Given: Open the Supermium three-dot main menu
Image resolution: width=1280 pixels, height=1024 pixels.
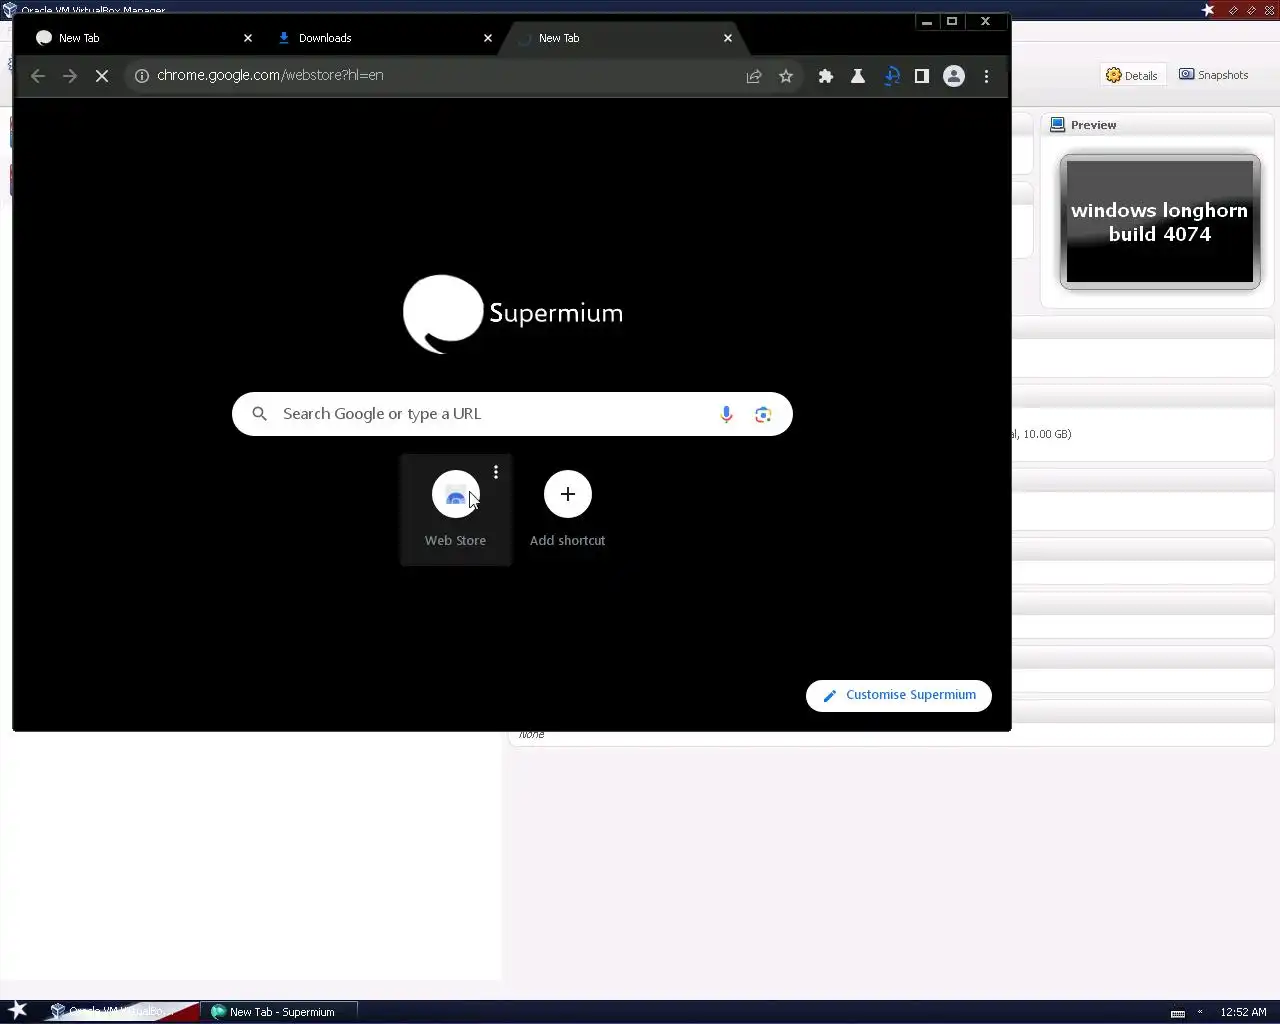Looking at the screenshot, I should point(986,76).
